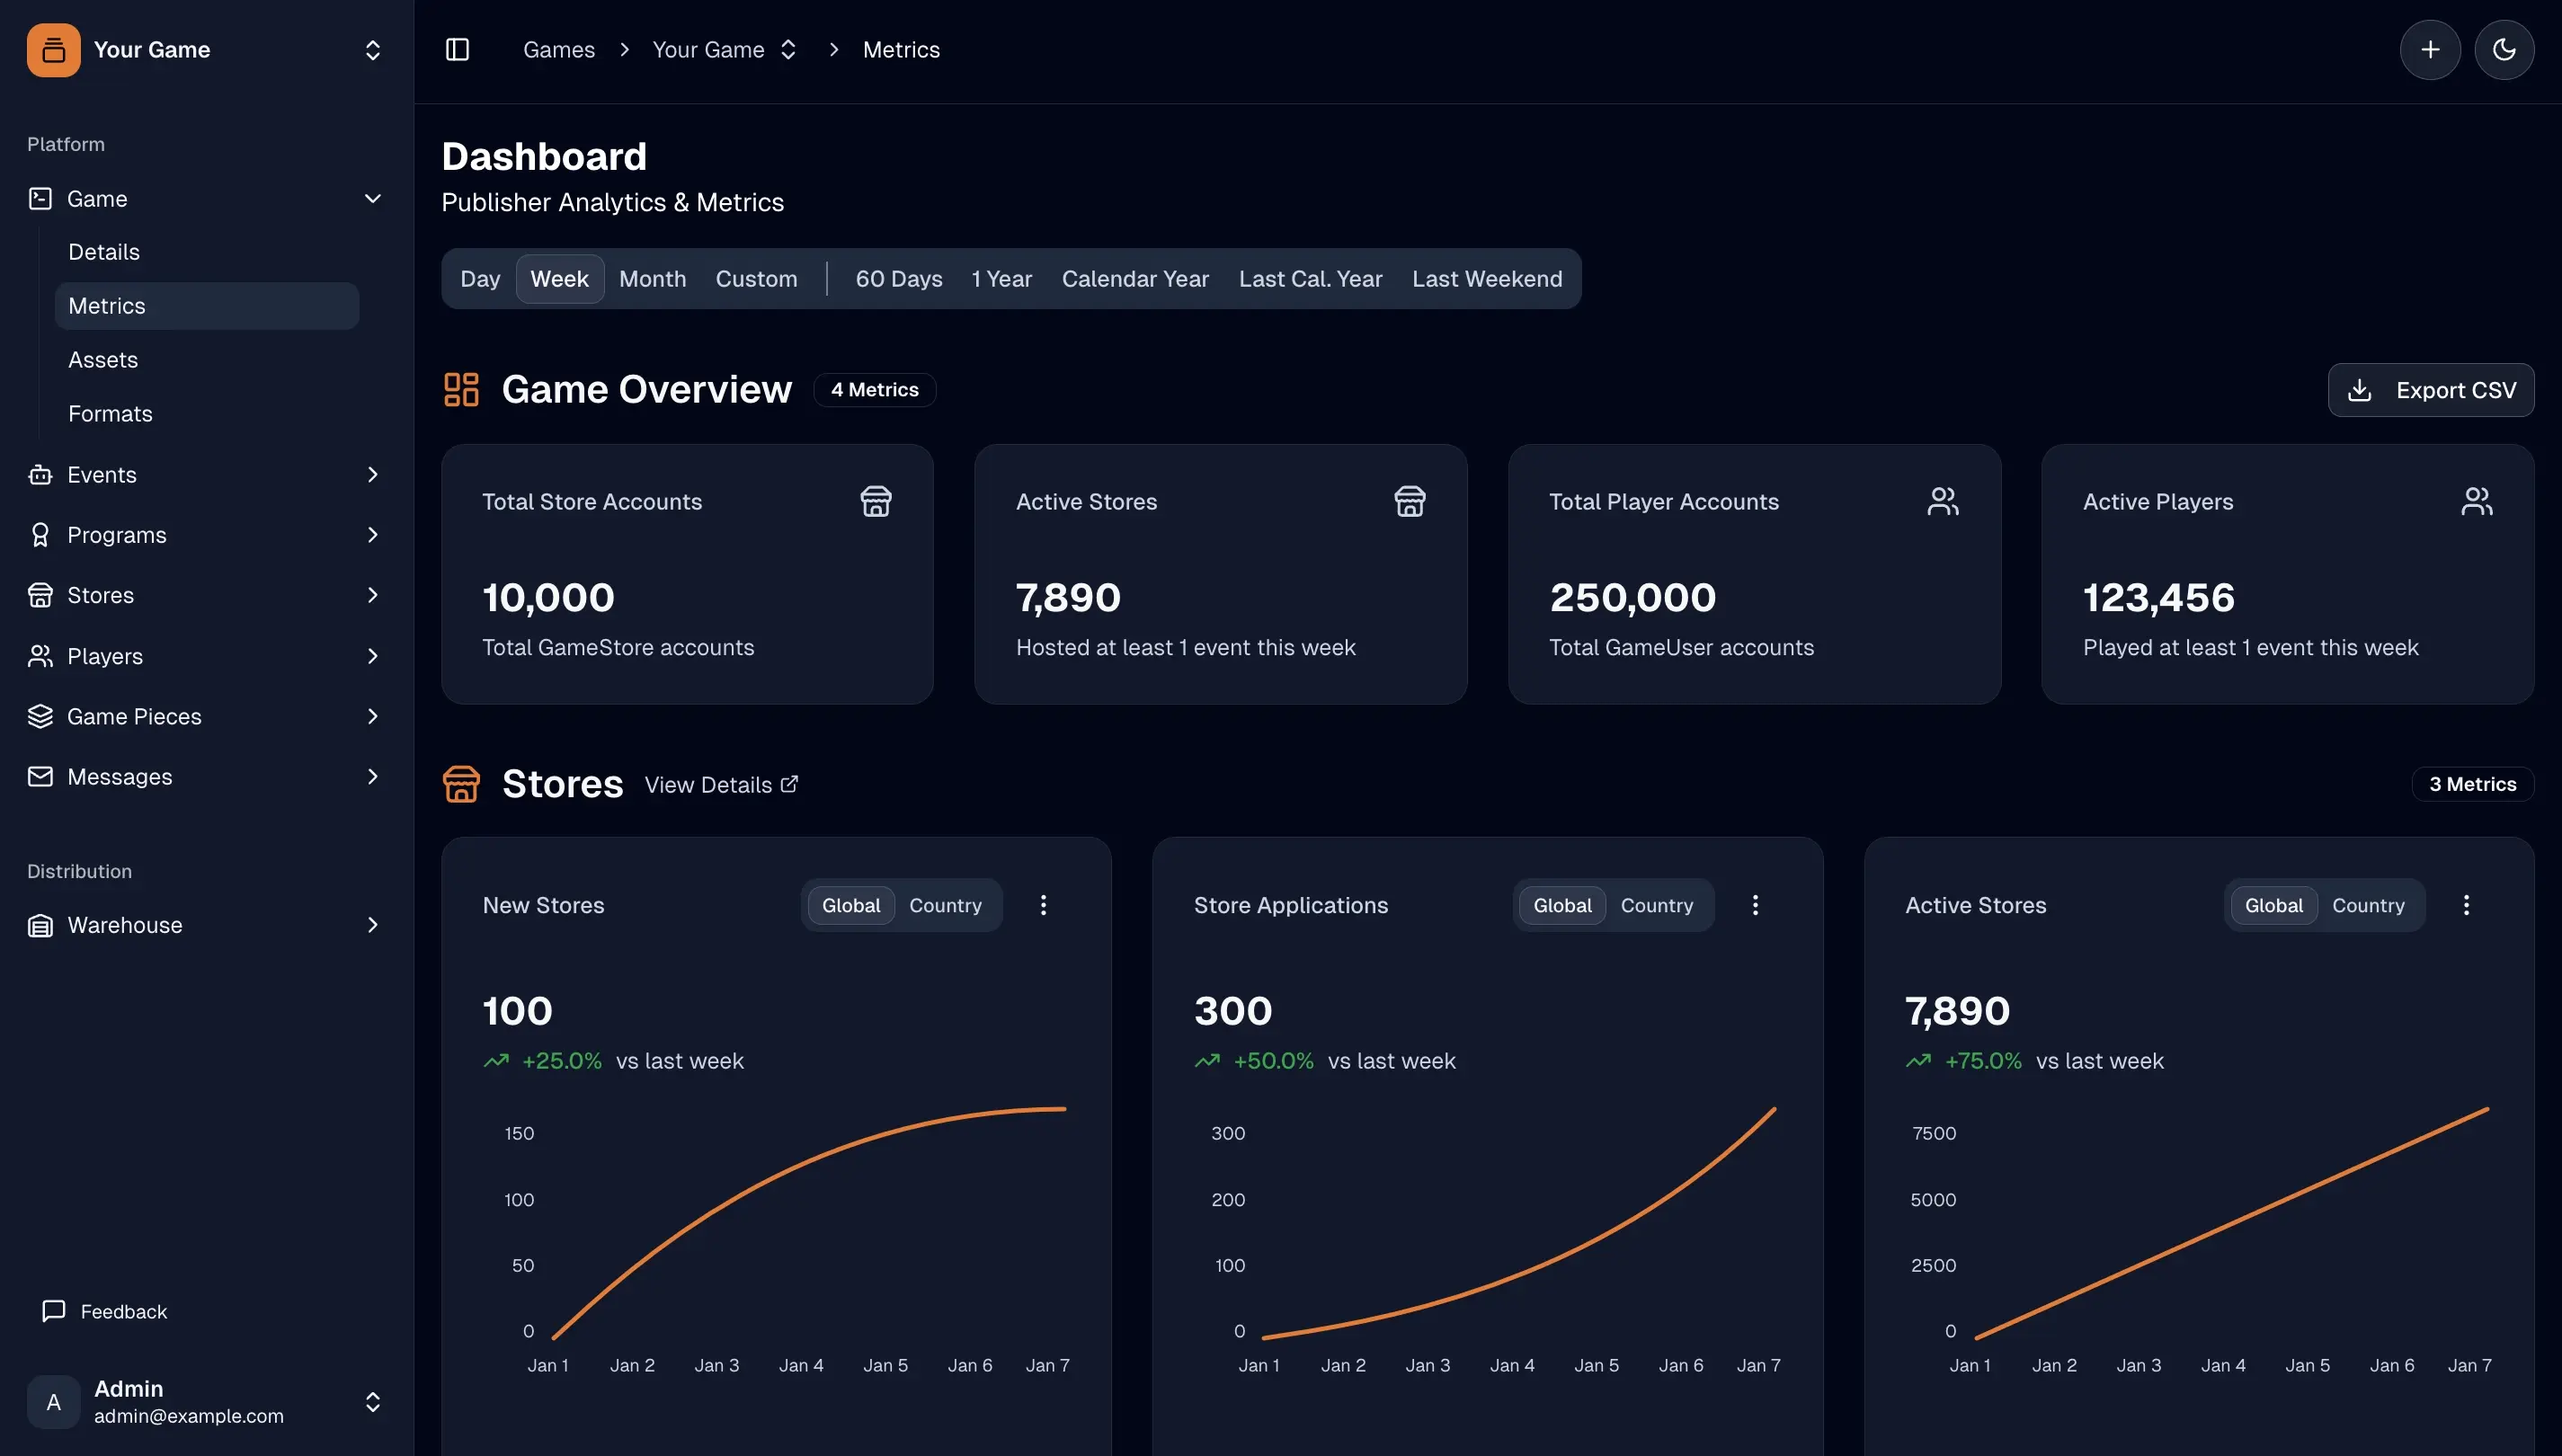
Task: Select the Month time range
Action: click(x=652, y=278)
